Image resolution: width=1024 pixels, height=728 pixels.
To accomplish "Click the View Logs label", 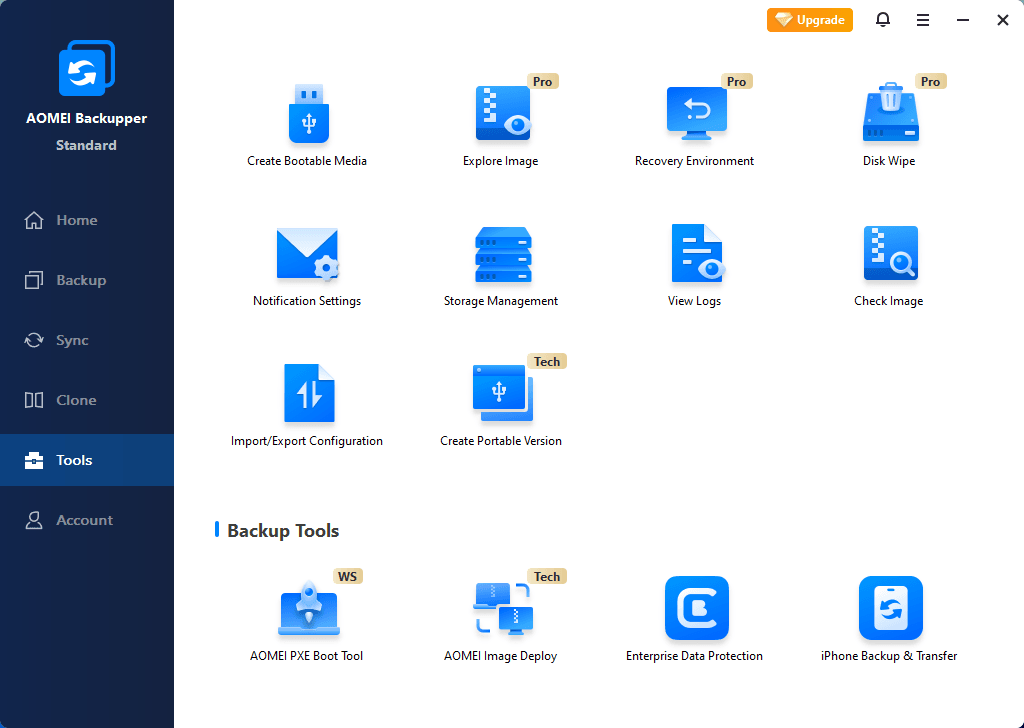I will click(x=694, y=301).
